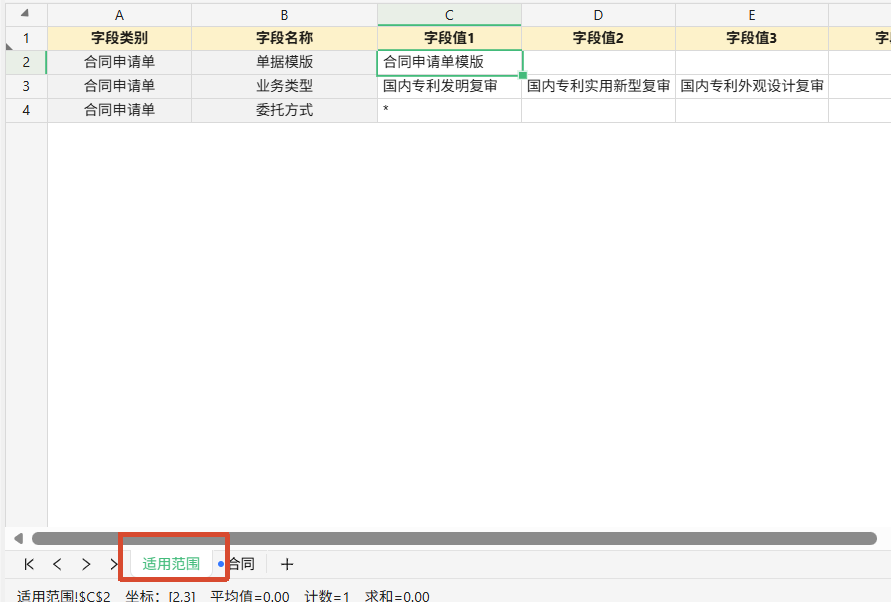Click the 求和=0.00 status bar entry

(397, 596)
